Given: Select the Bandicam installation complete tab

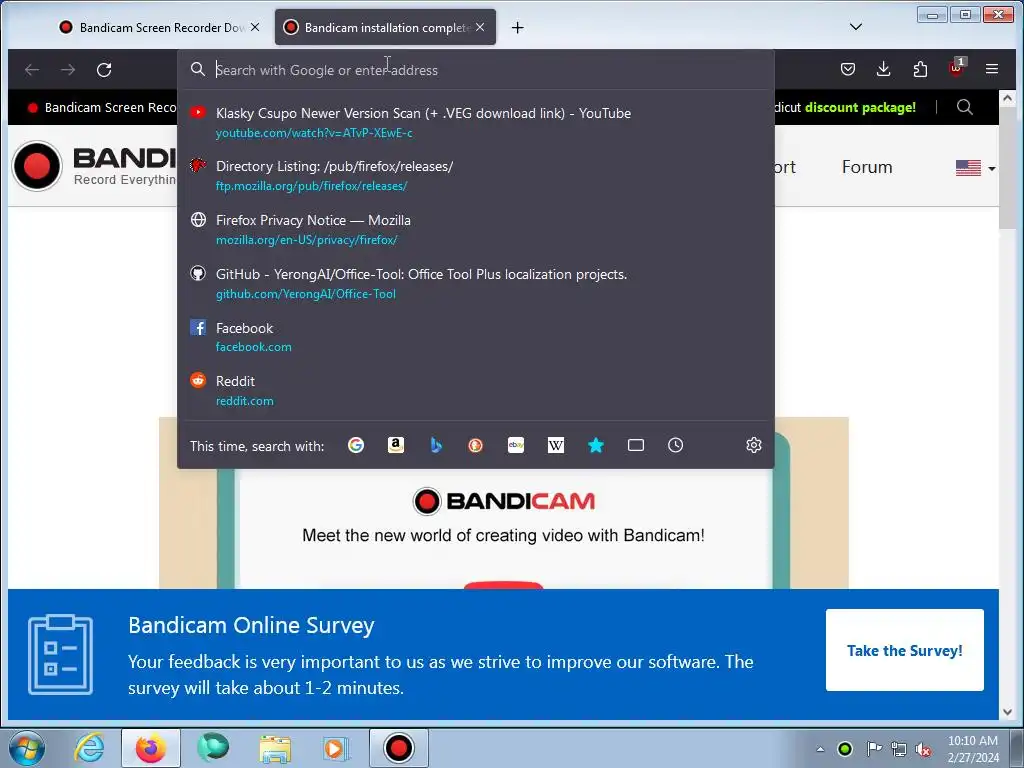Looking at the screenshot, I should click(x=385, y=27).
